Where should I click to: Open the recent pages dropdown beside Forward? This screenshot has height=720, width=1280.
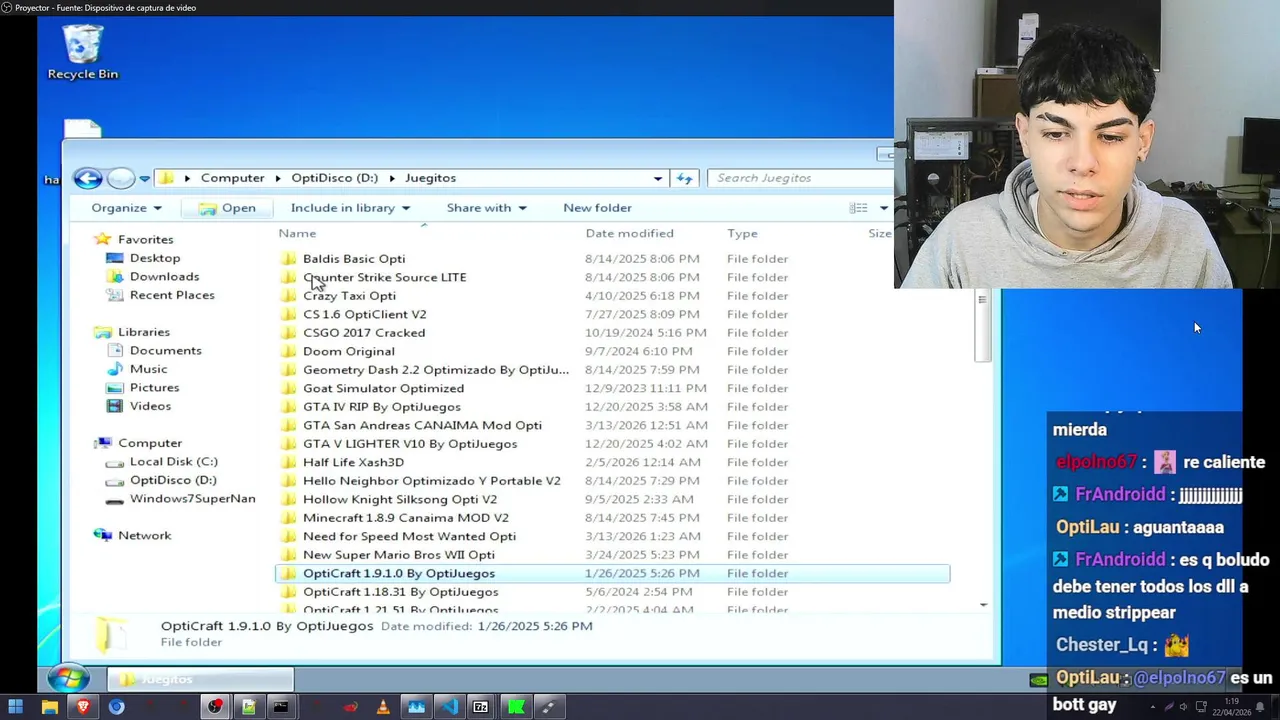tap(145, 179)
